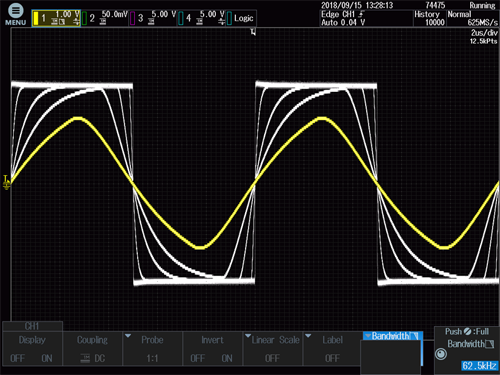Select the Probe 1:1 value
Screen dimensions: 500x375
pos(152,358)
